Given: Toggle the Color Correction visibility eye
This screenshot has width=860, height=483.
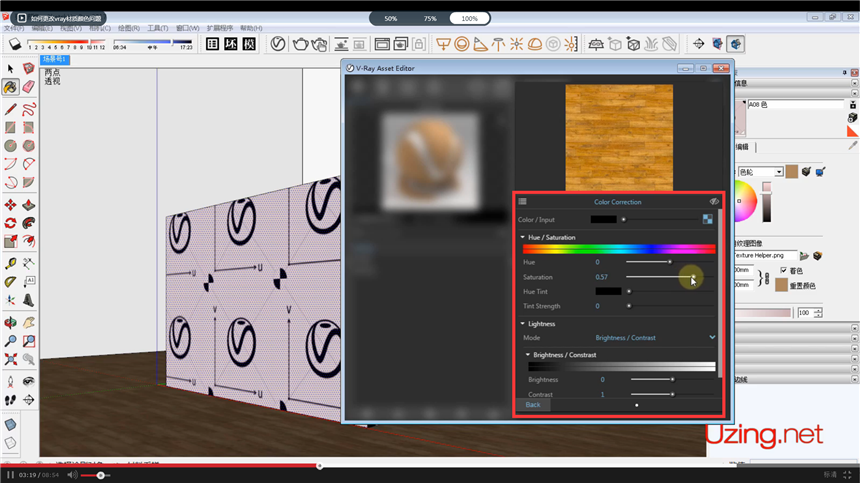Looking at the screenshot, I should click(714, 202).
